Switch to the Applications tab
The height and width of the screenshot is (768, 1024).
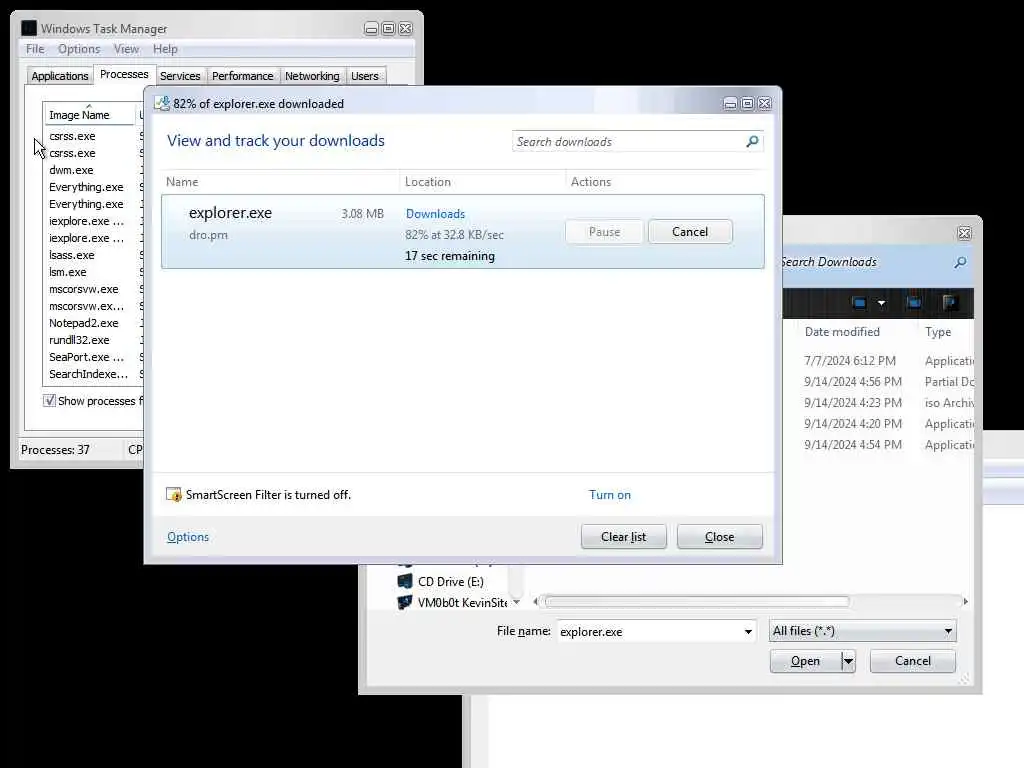coord(59,76)
